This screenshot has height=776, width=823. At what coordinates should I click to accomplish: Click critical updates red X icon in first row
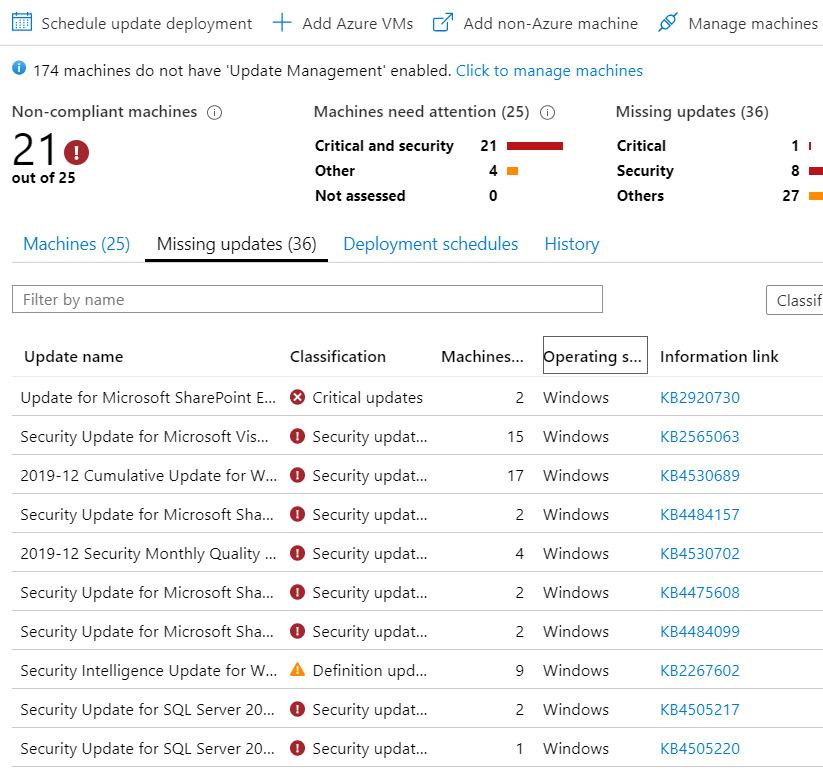tap(297, 397)
